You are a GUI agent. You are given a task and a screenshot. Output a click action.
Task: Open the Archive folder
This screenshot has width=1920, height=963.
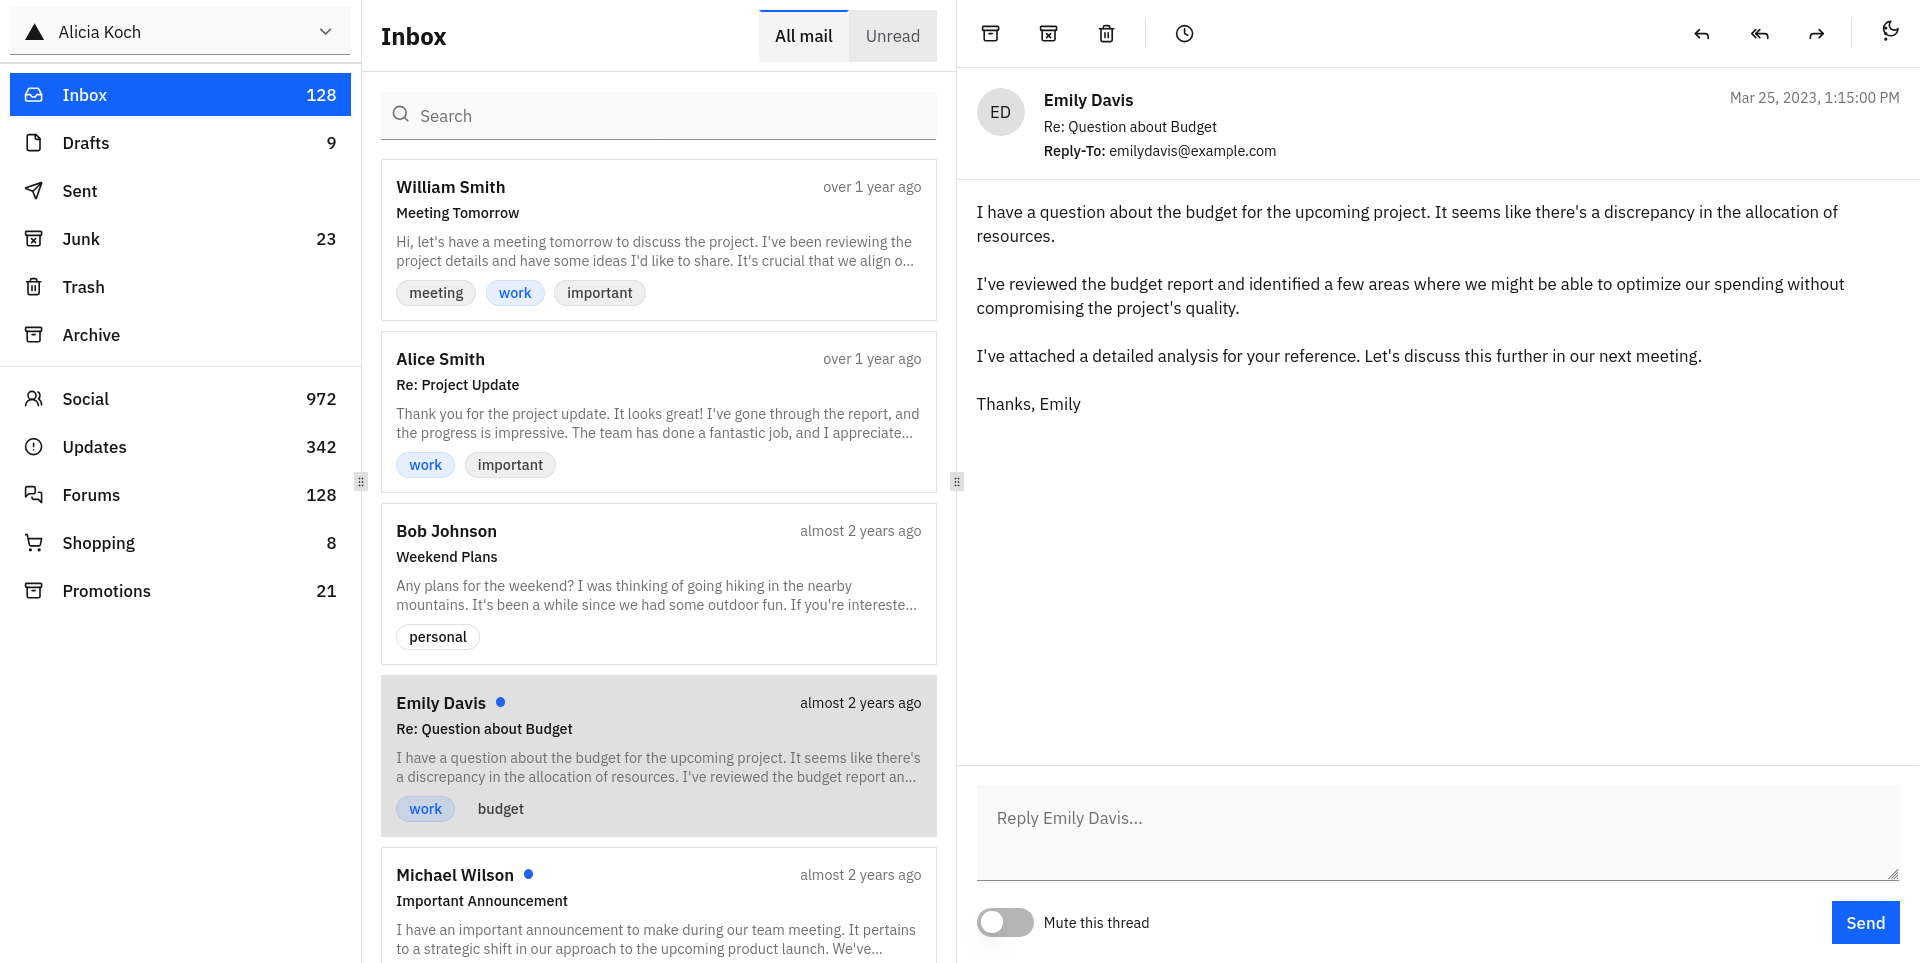tap(180, 335)
